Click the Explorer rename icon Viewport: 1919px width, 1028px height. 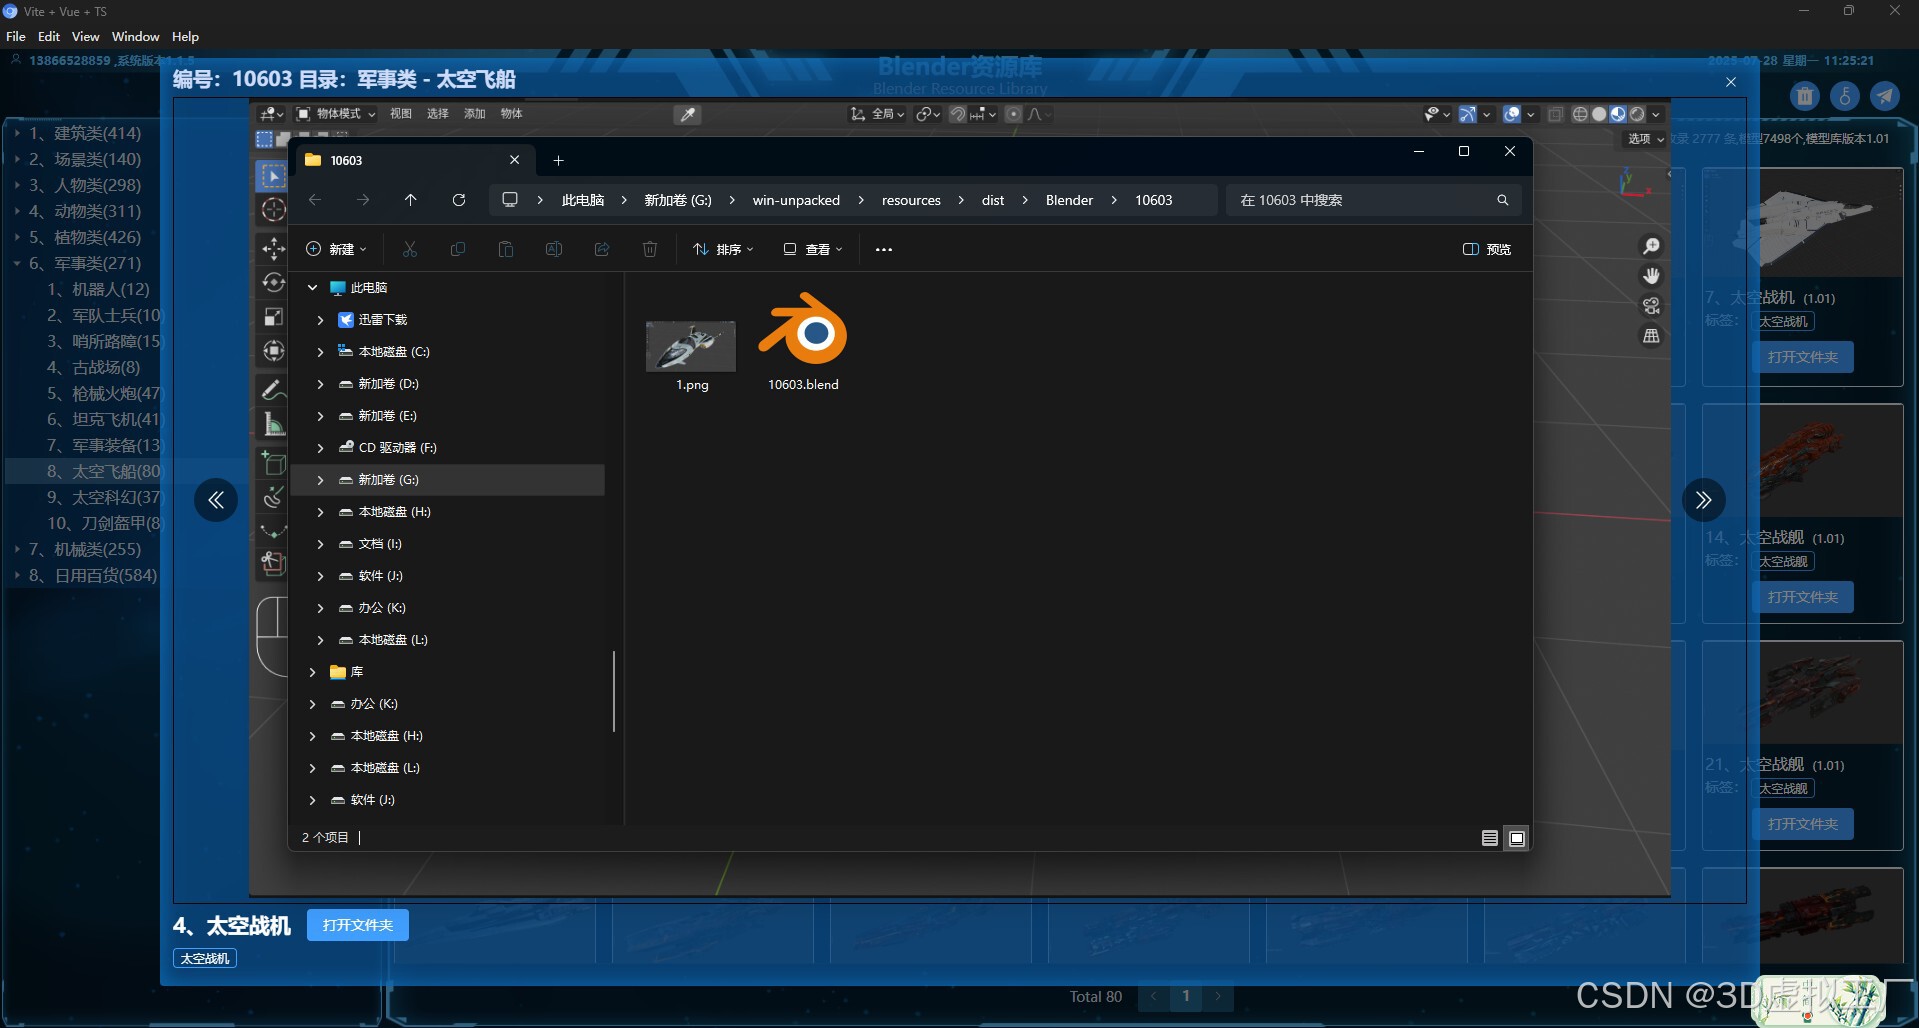tap(554, 249)
